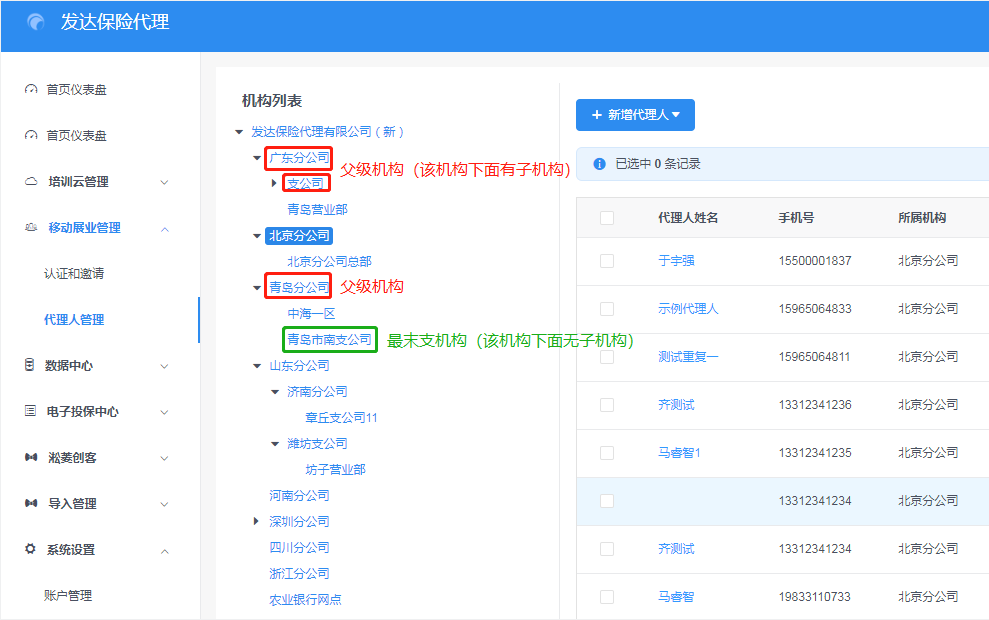Open agent link 示例代理人
989x620 pixels.
click(688, 309)
